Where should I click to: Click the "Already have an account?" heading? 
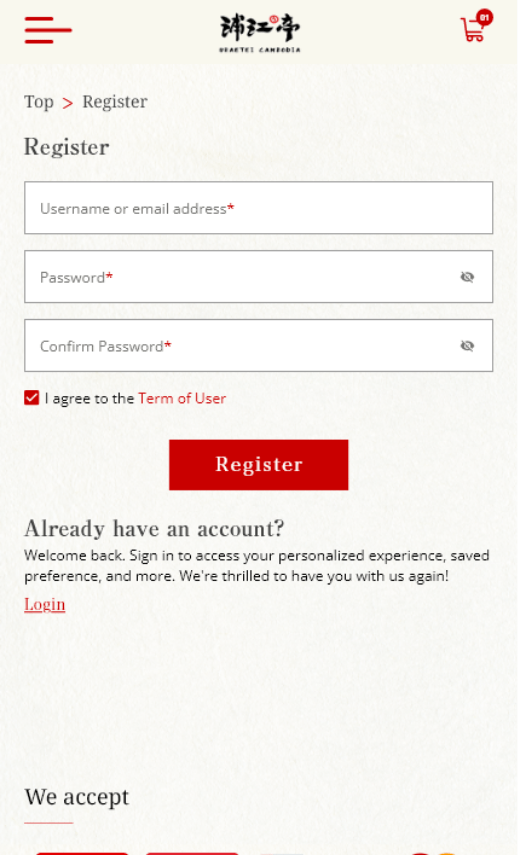click(x=154, y=528)
